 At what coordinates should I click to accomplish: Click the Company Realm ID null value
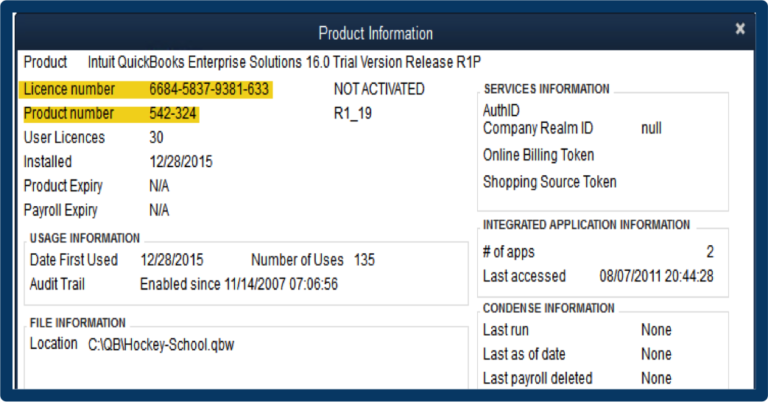click(x=651, y=129)
